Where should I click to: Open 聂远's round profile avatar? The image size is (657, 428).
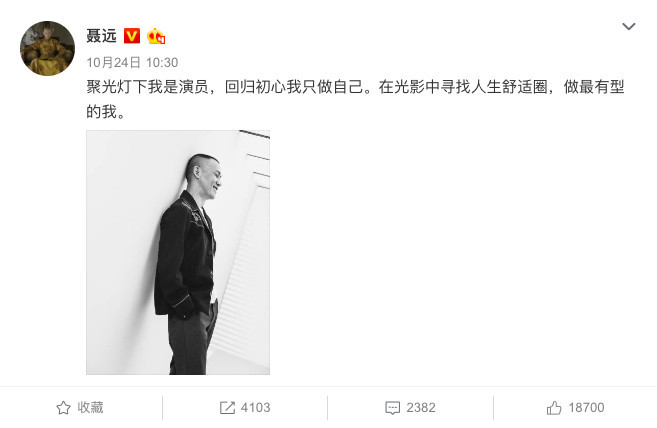tap(47, 48)
